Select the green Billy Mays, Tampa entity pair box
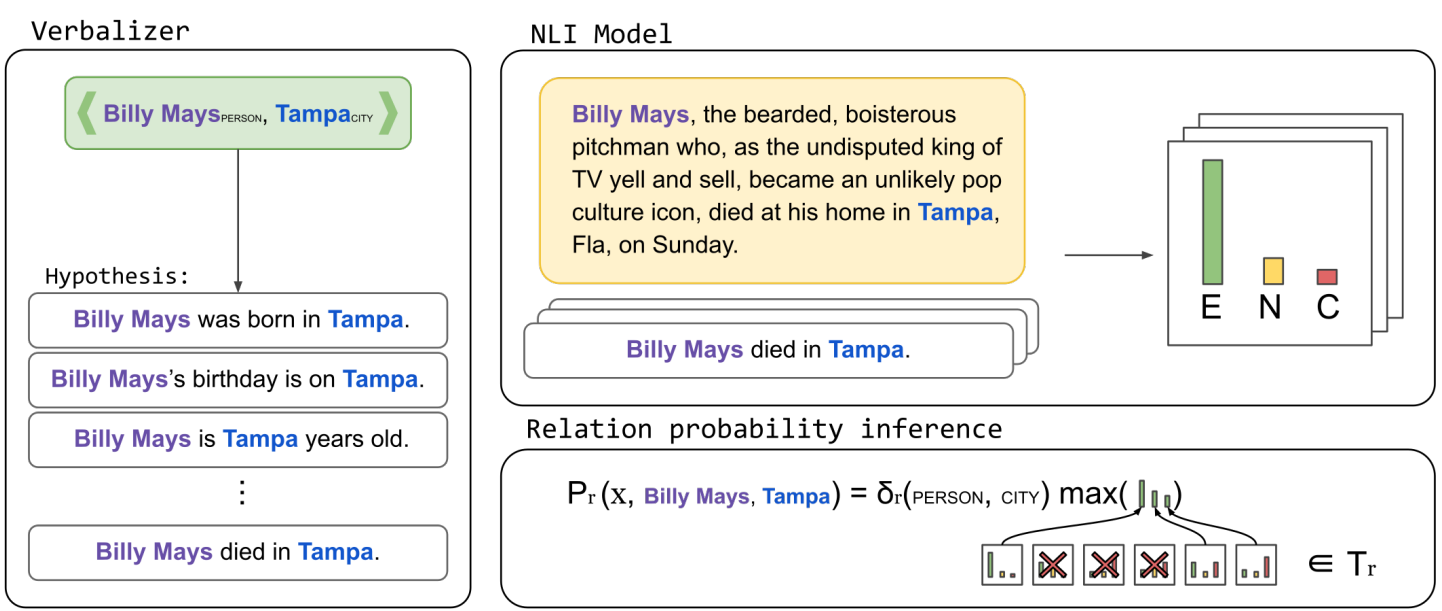Image resolution: width=1442 pixels, height=611 pixels. click(x=238, y=114)
